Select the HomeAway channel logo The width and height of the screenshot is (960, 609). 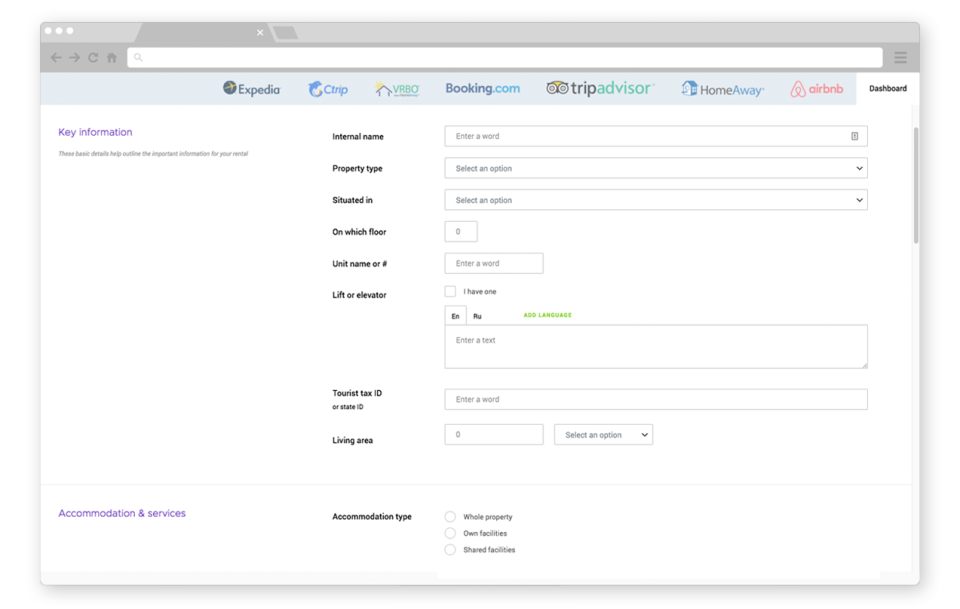coord(722,89)
